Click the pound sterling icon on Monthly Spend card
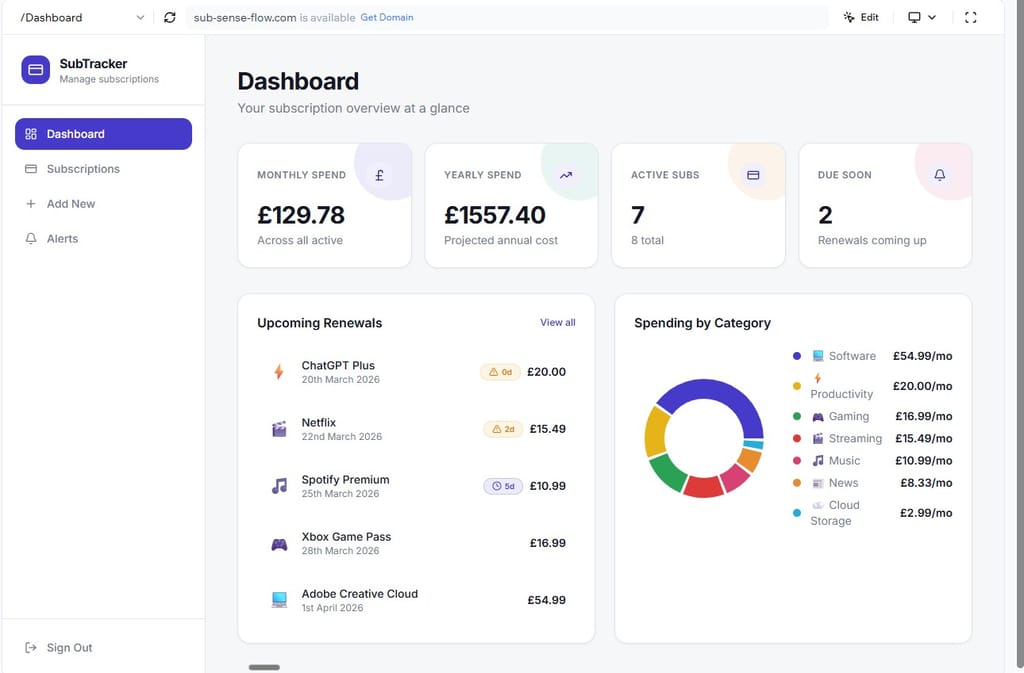Screen dimensions: 1024x673 pyautogui.click(x=379, y=175)
